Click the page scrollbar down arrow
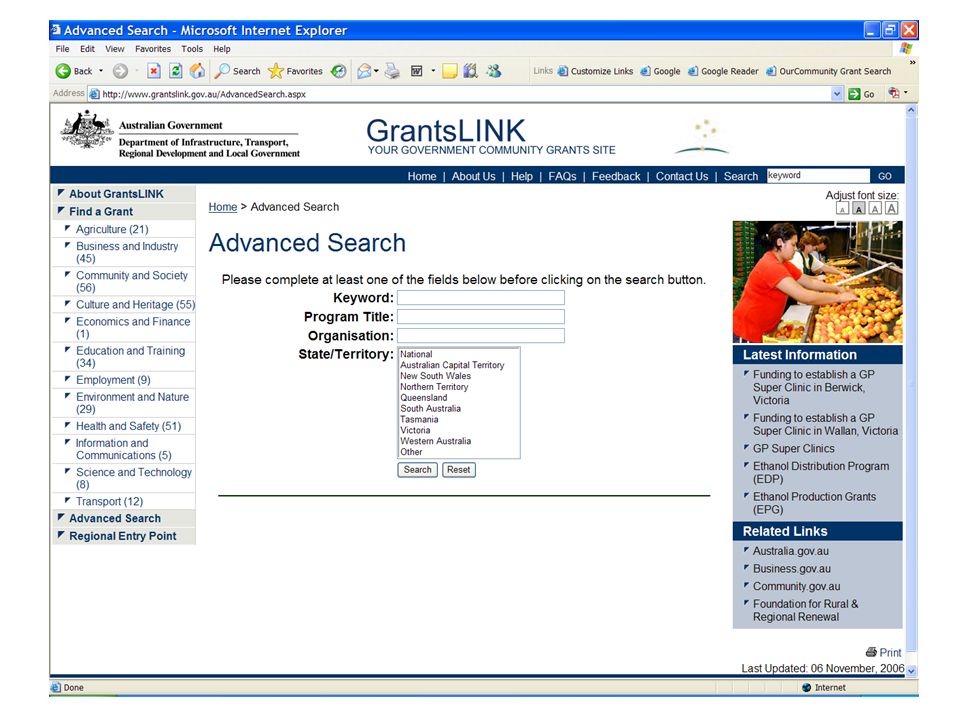The image size is (960, 720). [911, 670]
